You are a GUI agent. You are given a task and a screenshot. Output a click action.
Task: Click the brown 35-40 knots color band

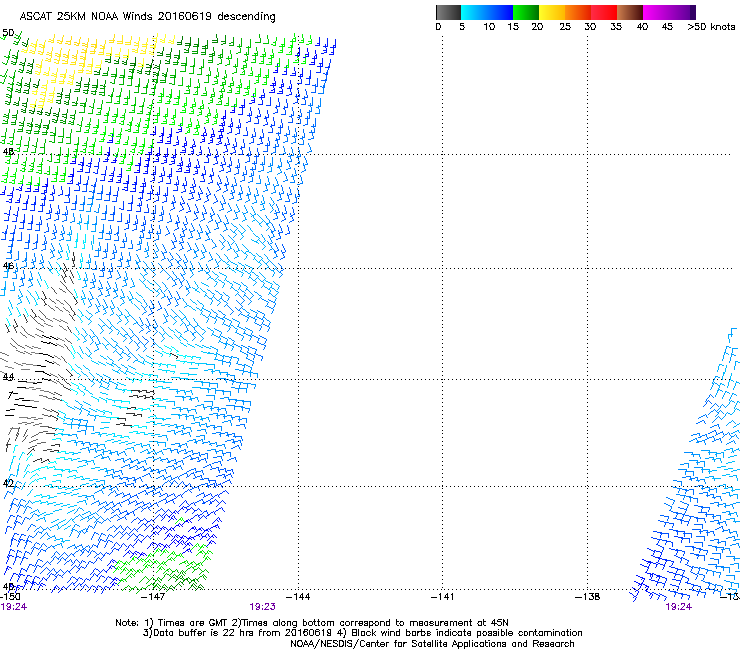point(630,12)
